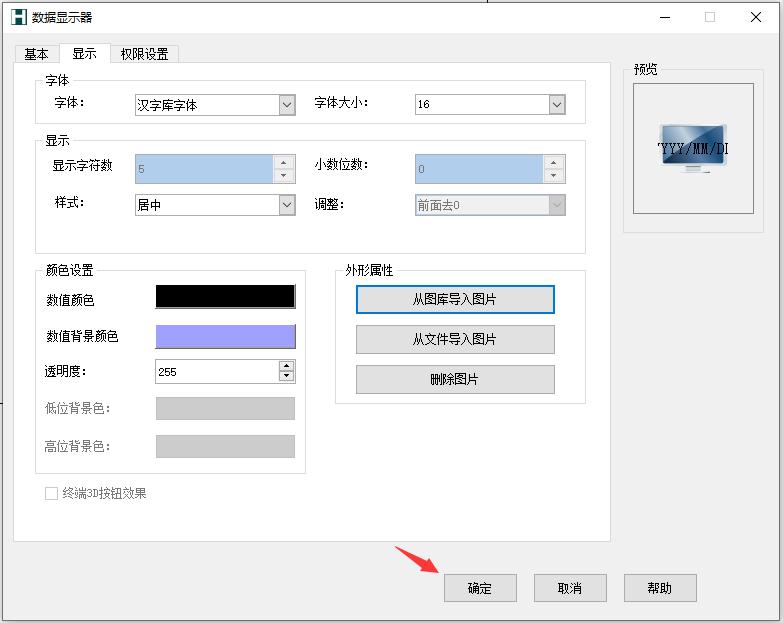Viewport: 783px width, 623px height.
Task: Decrease 透明度 value with down arrow
Action: coord(287,377)
